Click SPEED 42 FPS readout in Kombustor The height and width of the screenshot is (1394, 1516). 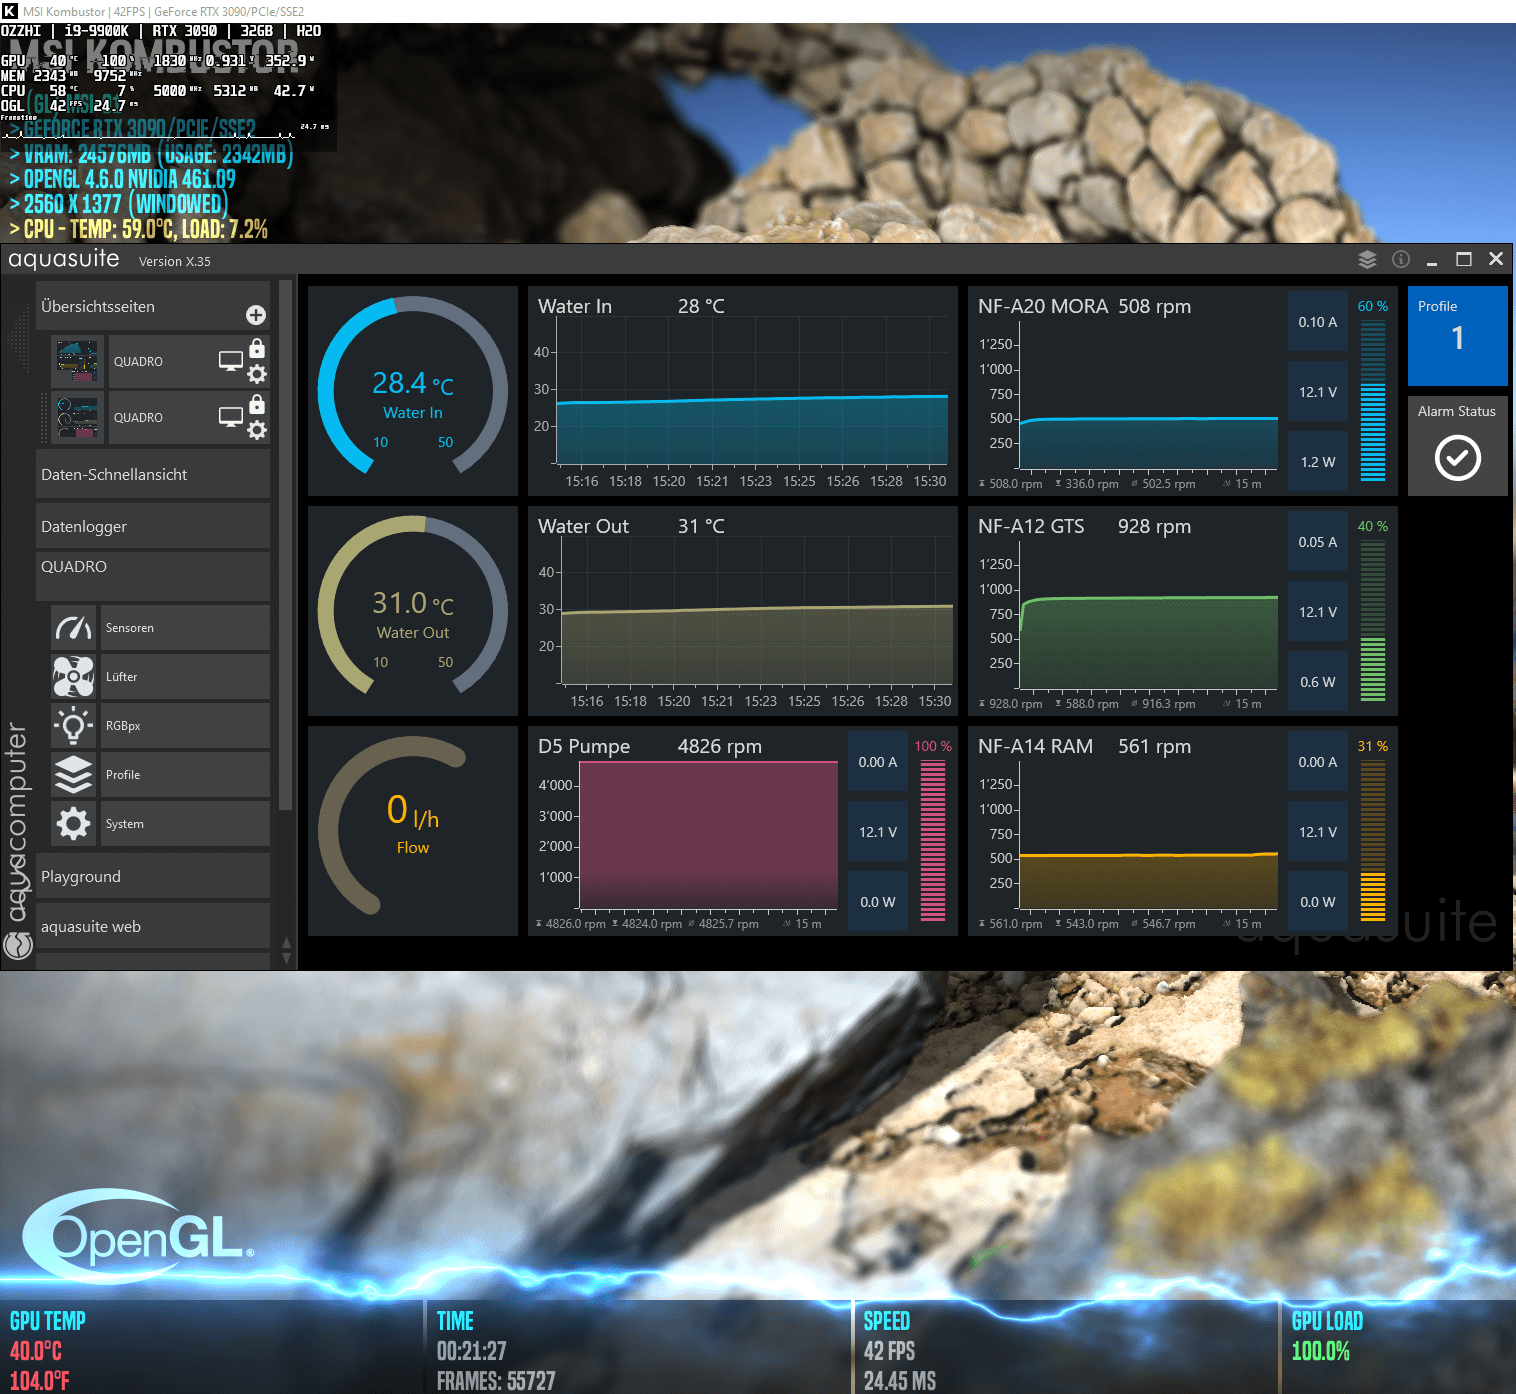pos(889,1351)
